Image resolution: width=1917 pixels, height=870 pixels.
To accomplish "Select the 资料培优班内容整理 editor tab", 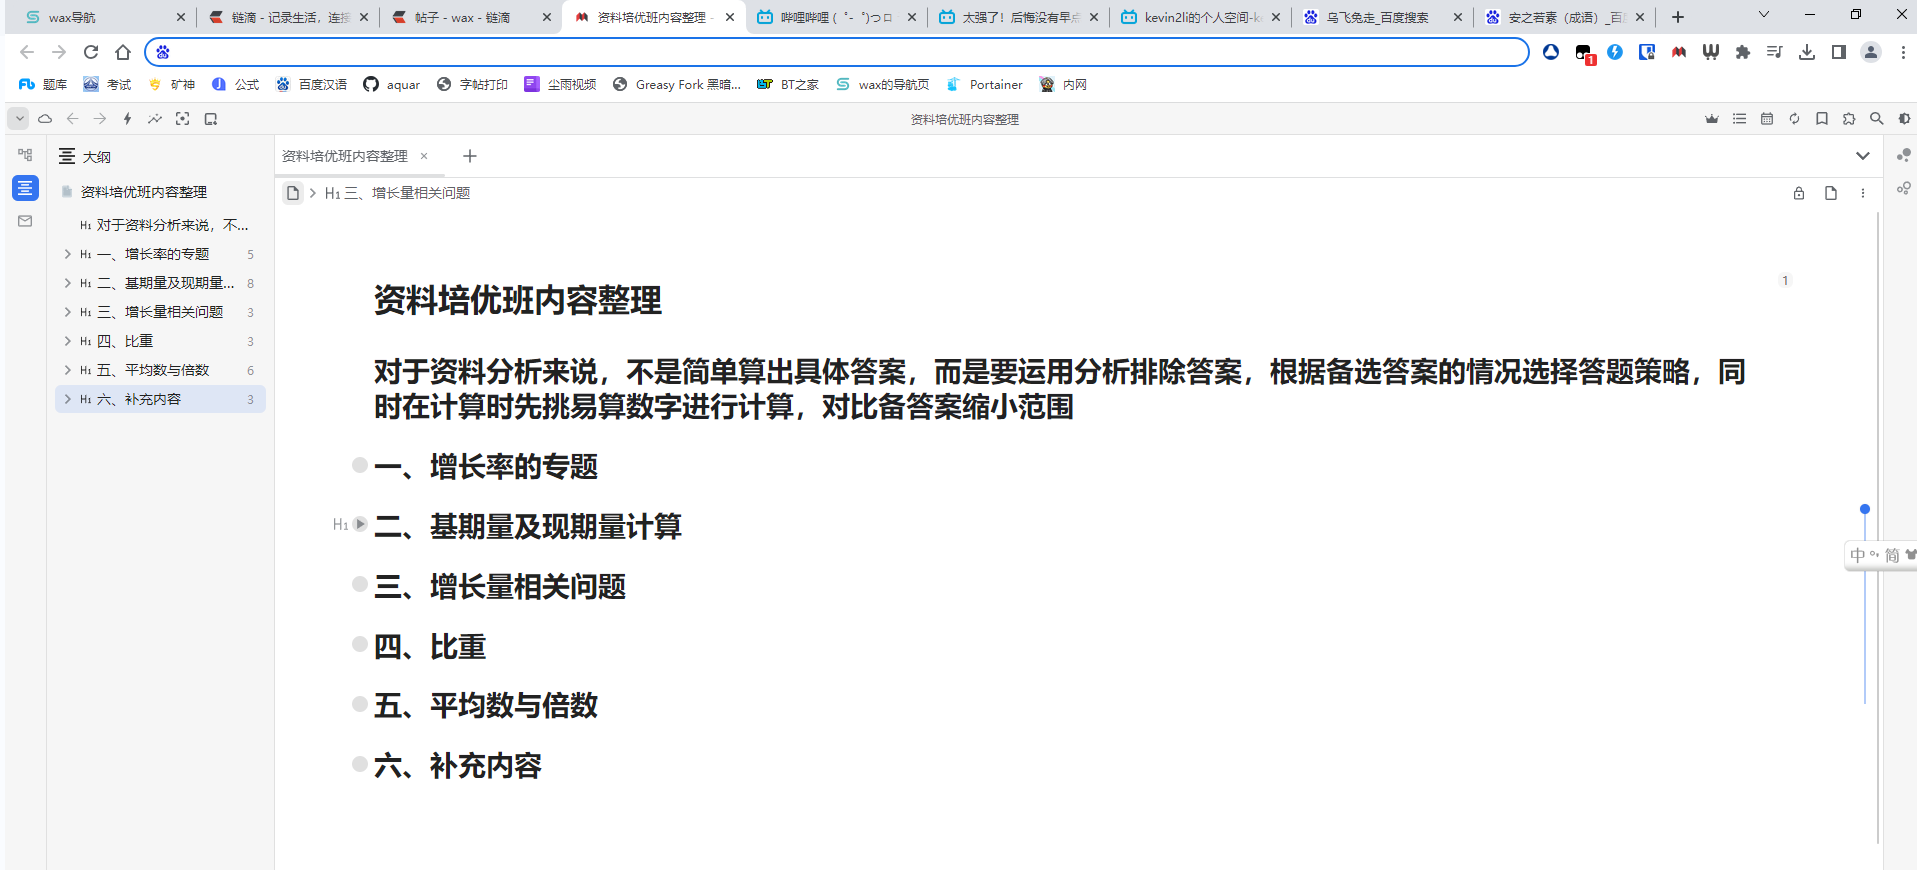I will [x=344, y=156].
